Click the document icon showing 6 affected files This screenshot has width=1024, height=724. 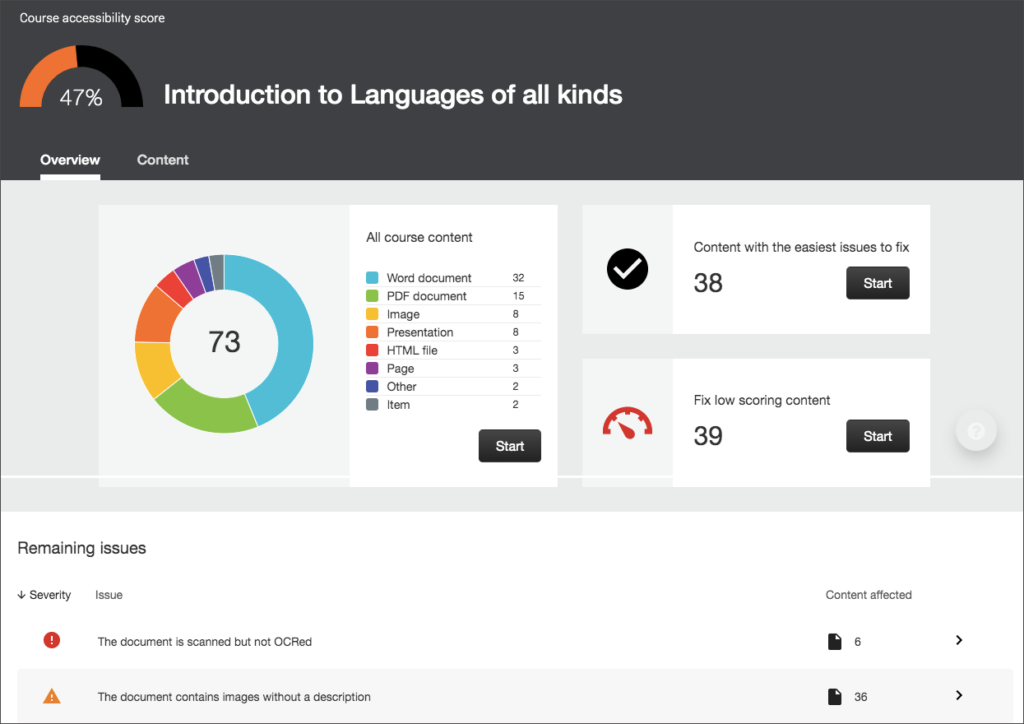click(x=836, y=640)
